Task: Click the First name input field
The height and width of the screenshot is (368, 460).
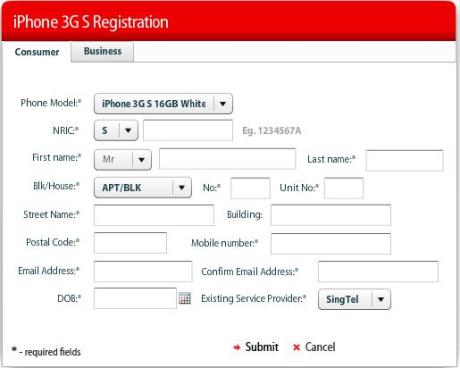Action: [x=227, y=159]
